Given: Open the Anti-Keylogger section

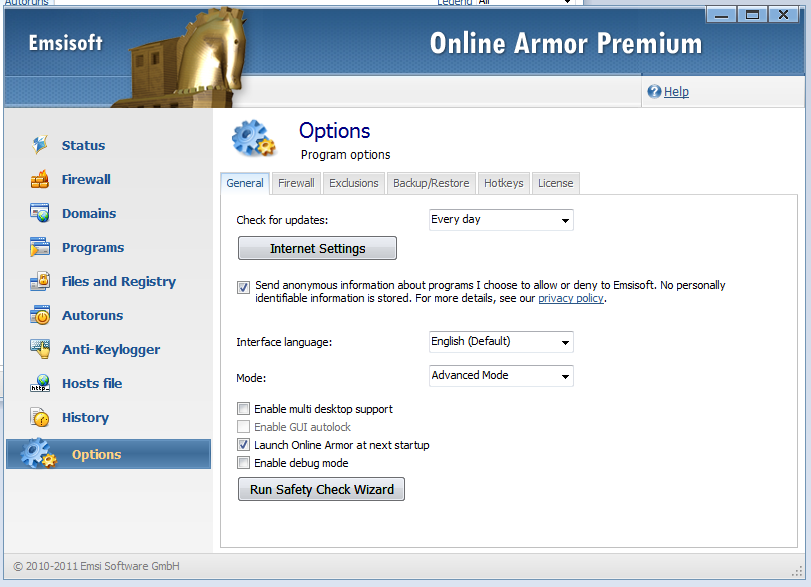Looking at the screenshot, I should (x=111, y=350).
